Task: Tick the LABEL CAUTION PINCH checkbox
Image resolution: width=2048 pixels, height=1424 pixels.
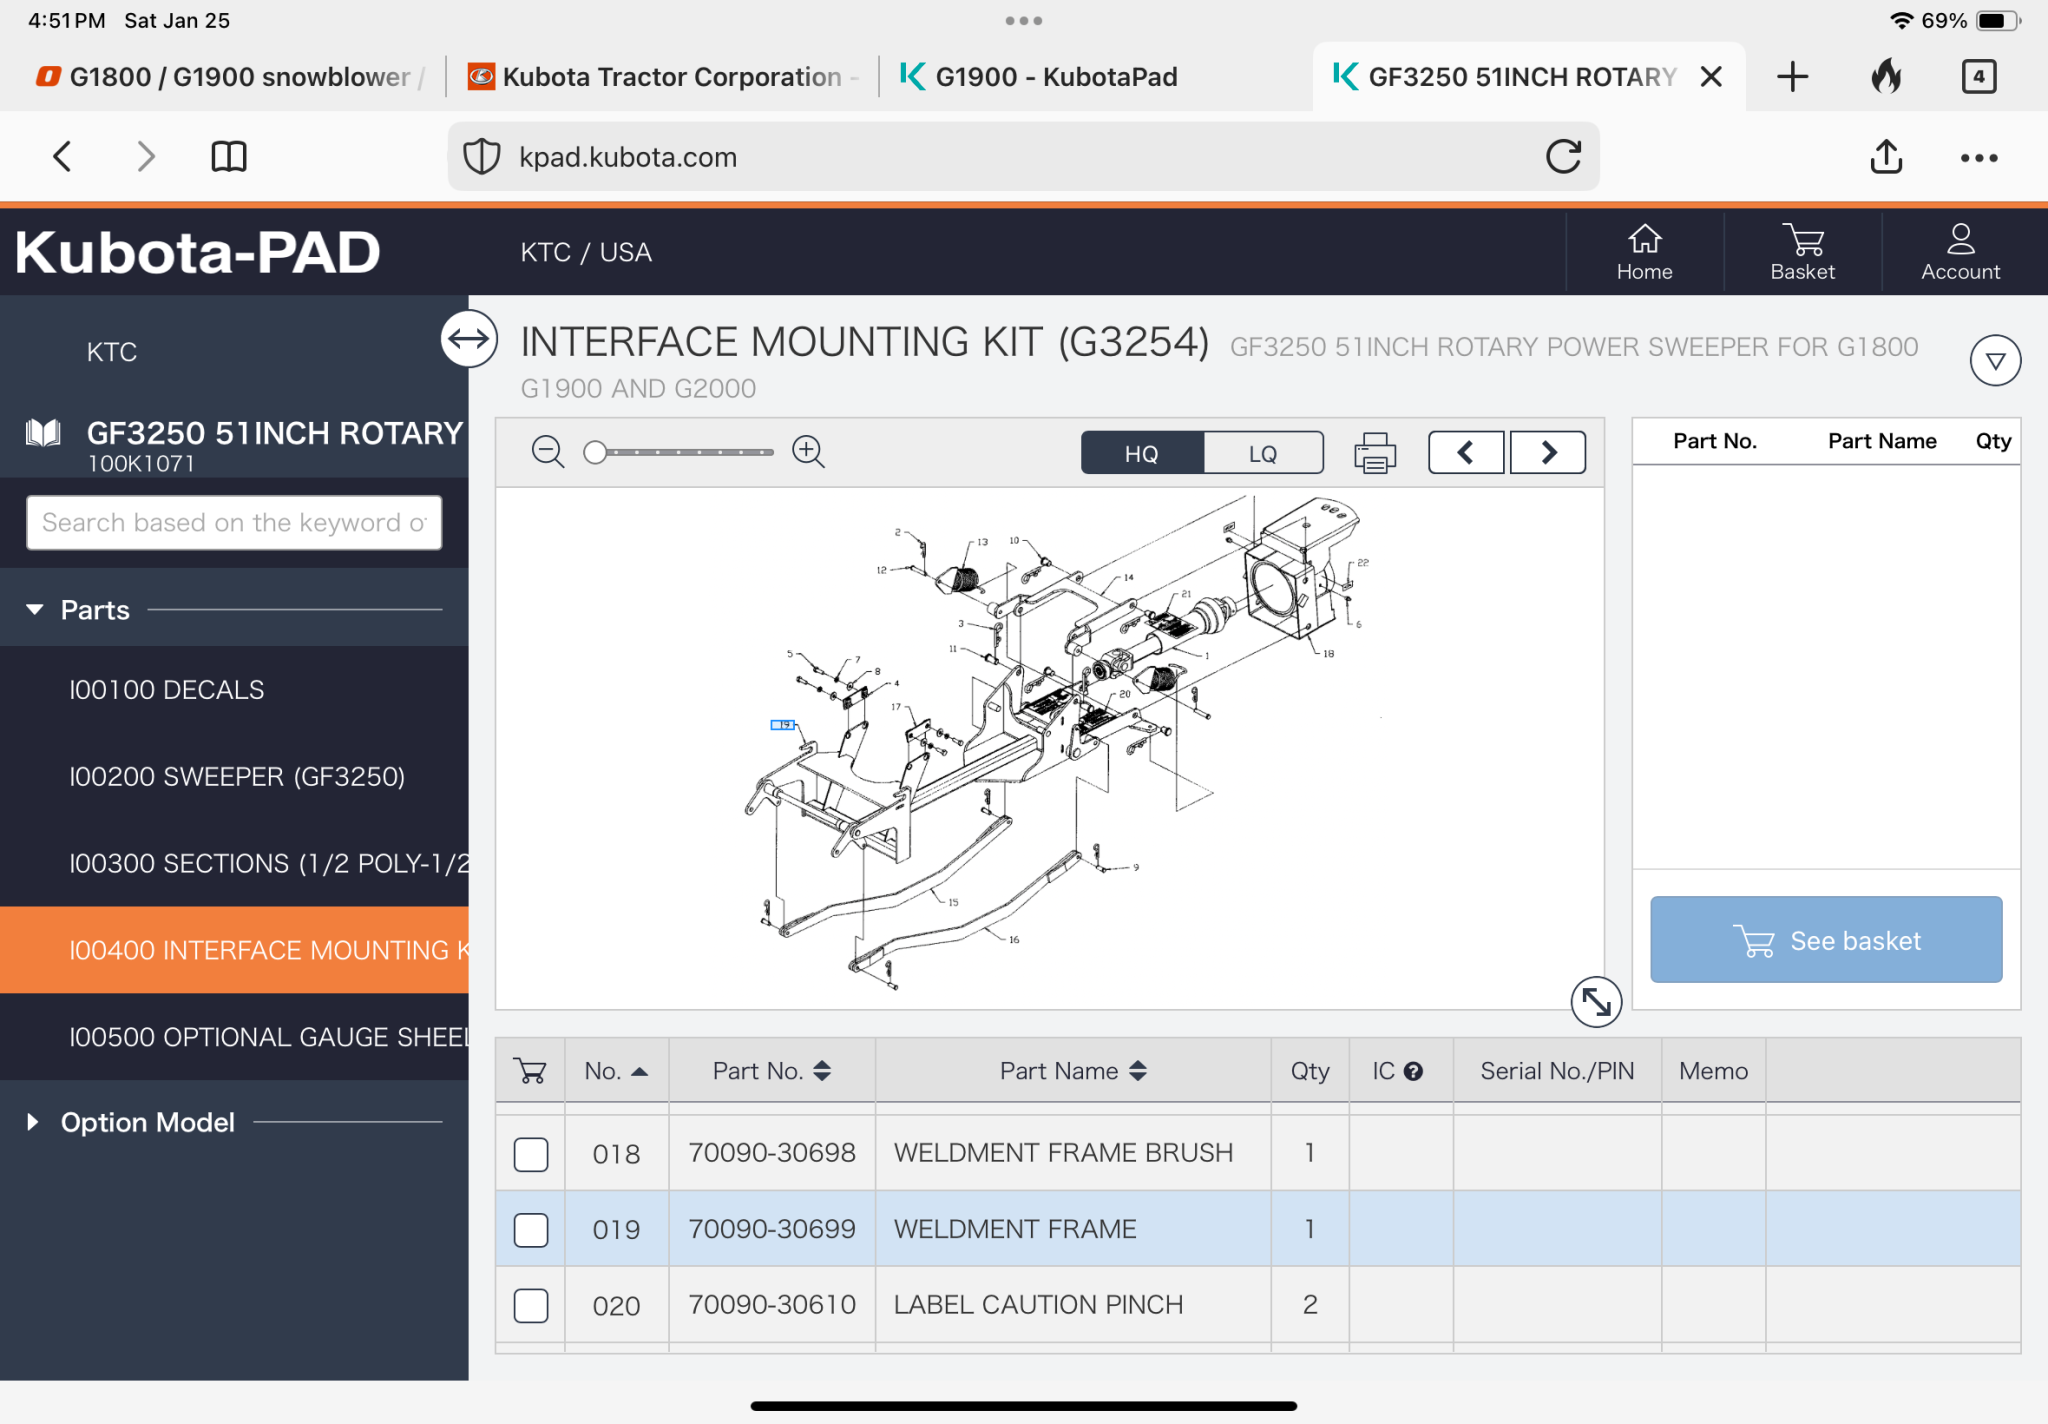Action: (x=531, y=1306)
